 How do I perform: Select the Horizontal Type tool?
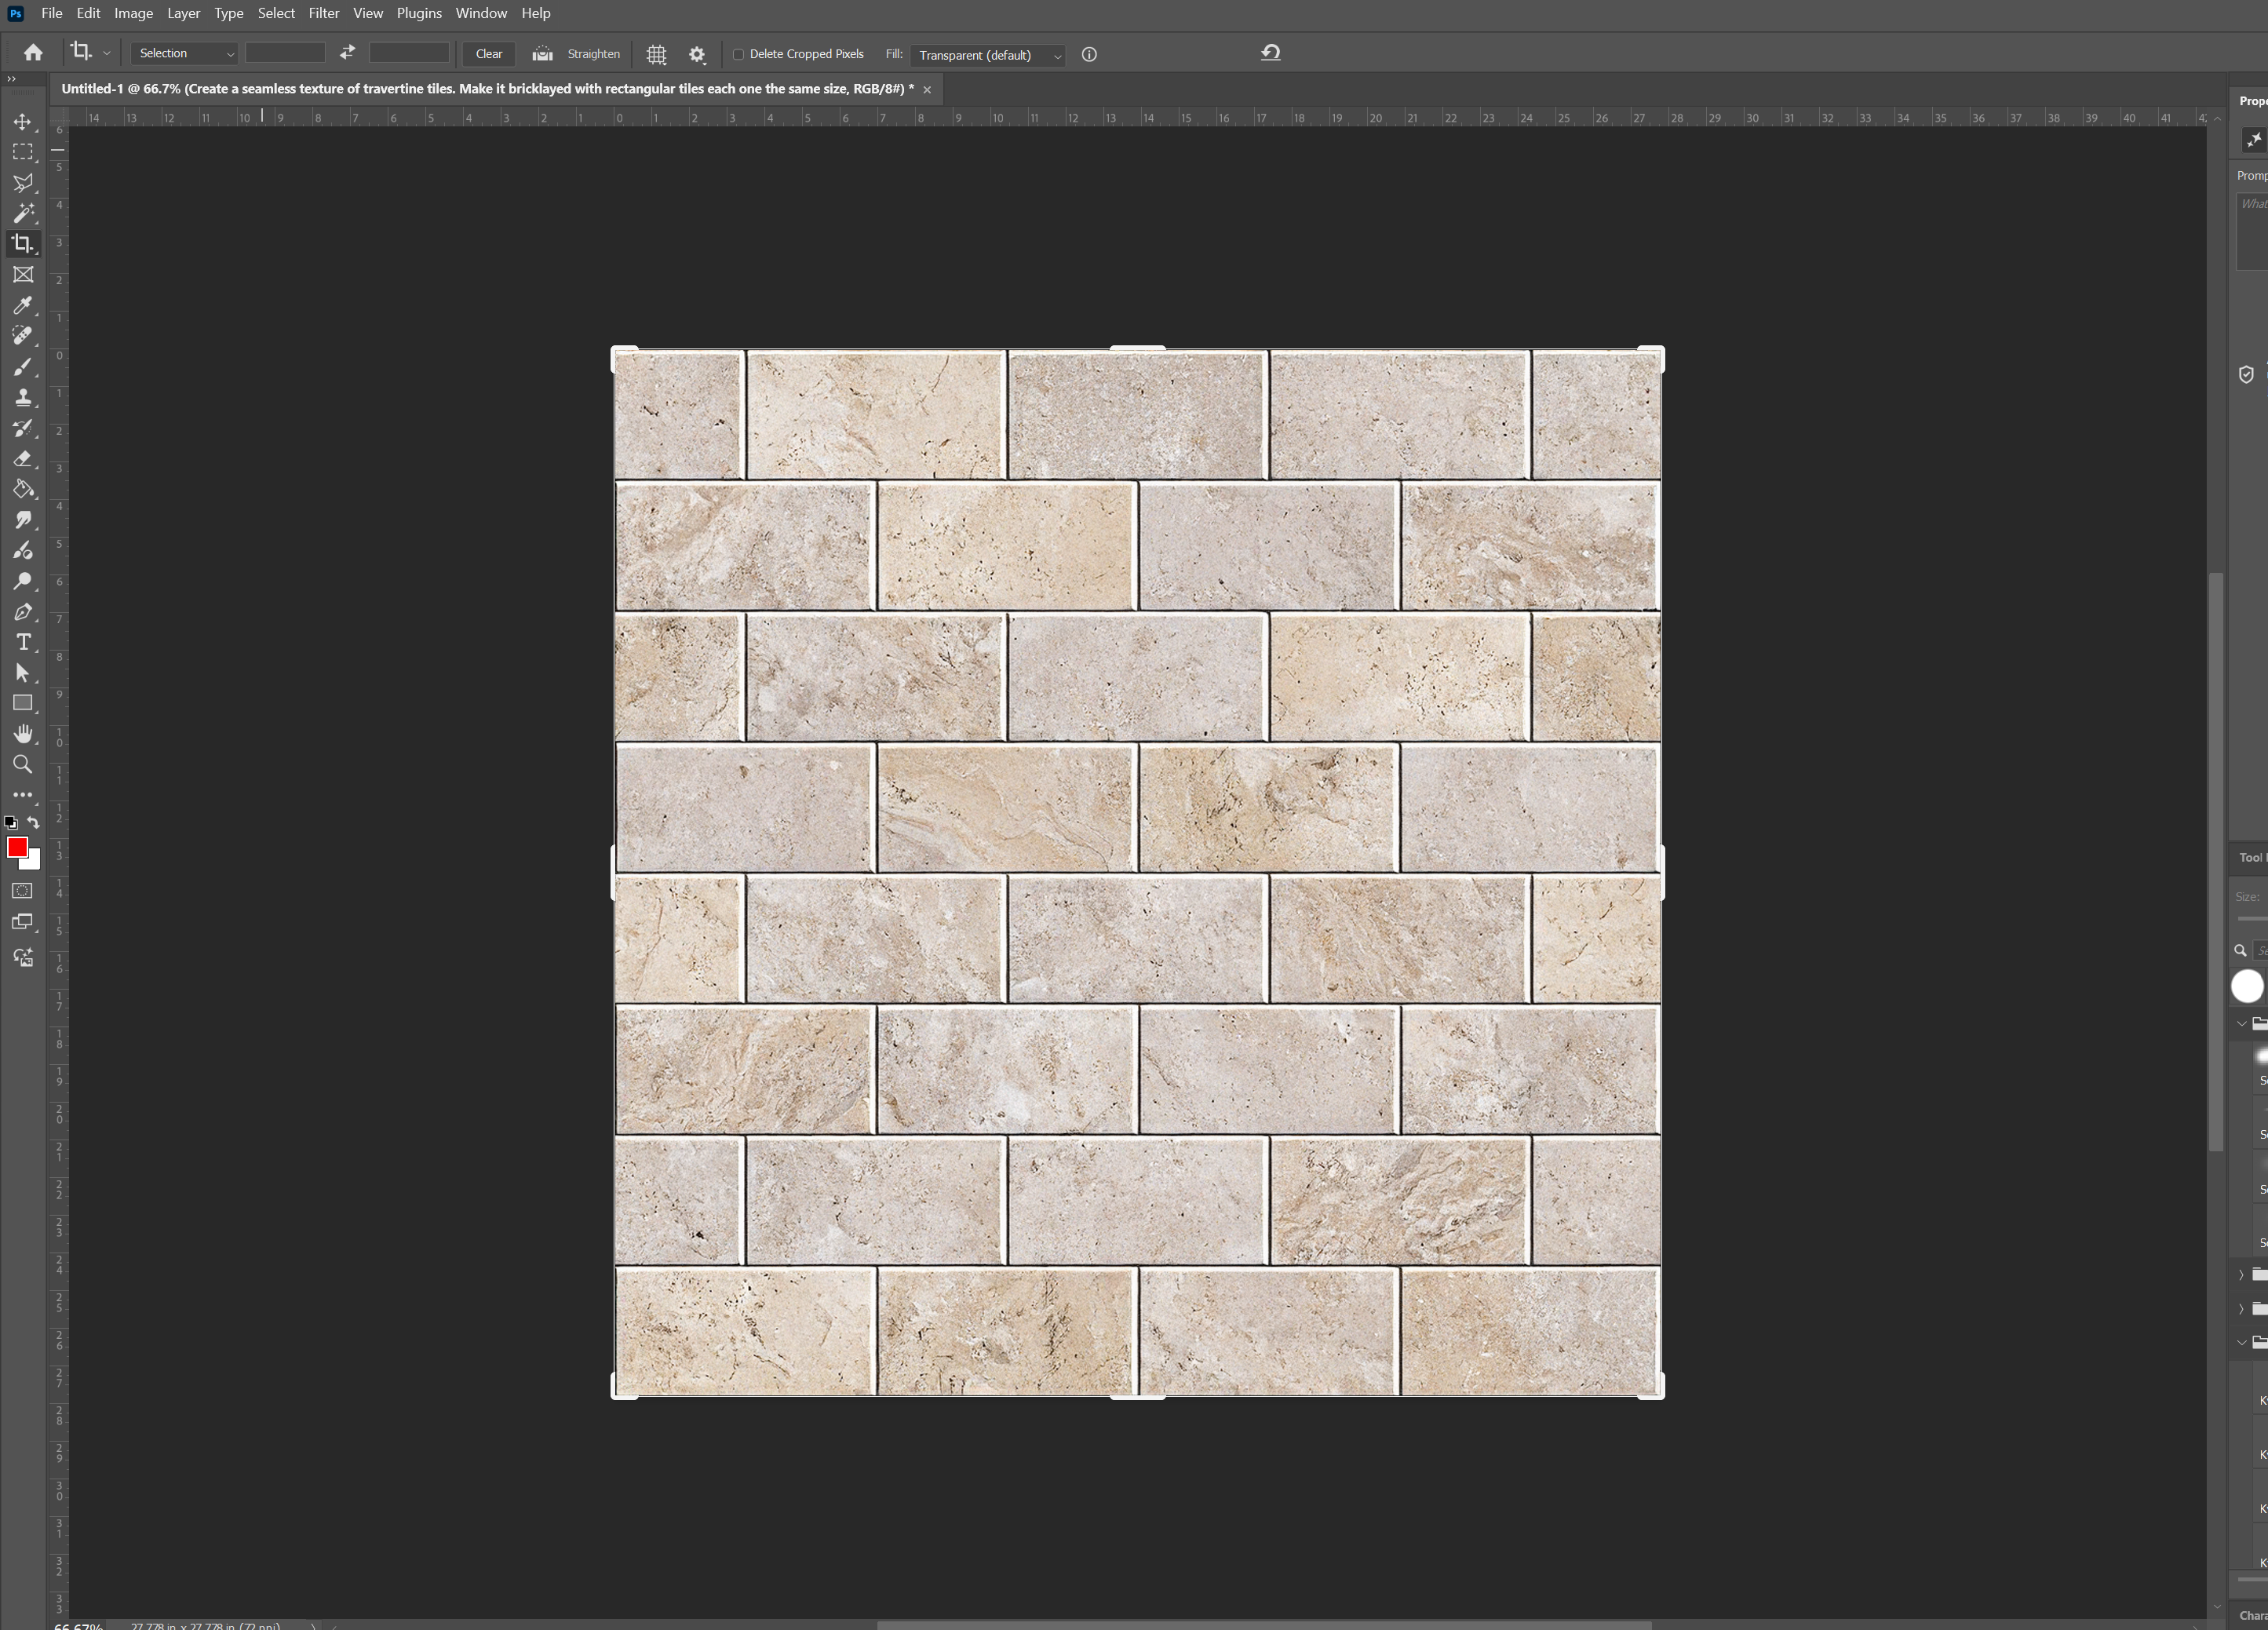pyautogui.click(x=22, y=642)
